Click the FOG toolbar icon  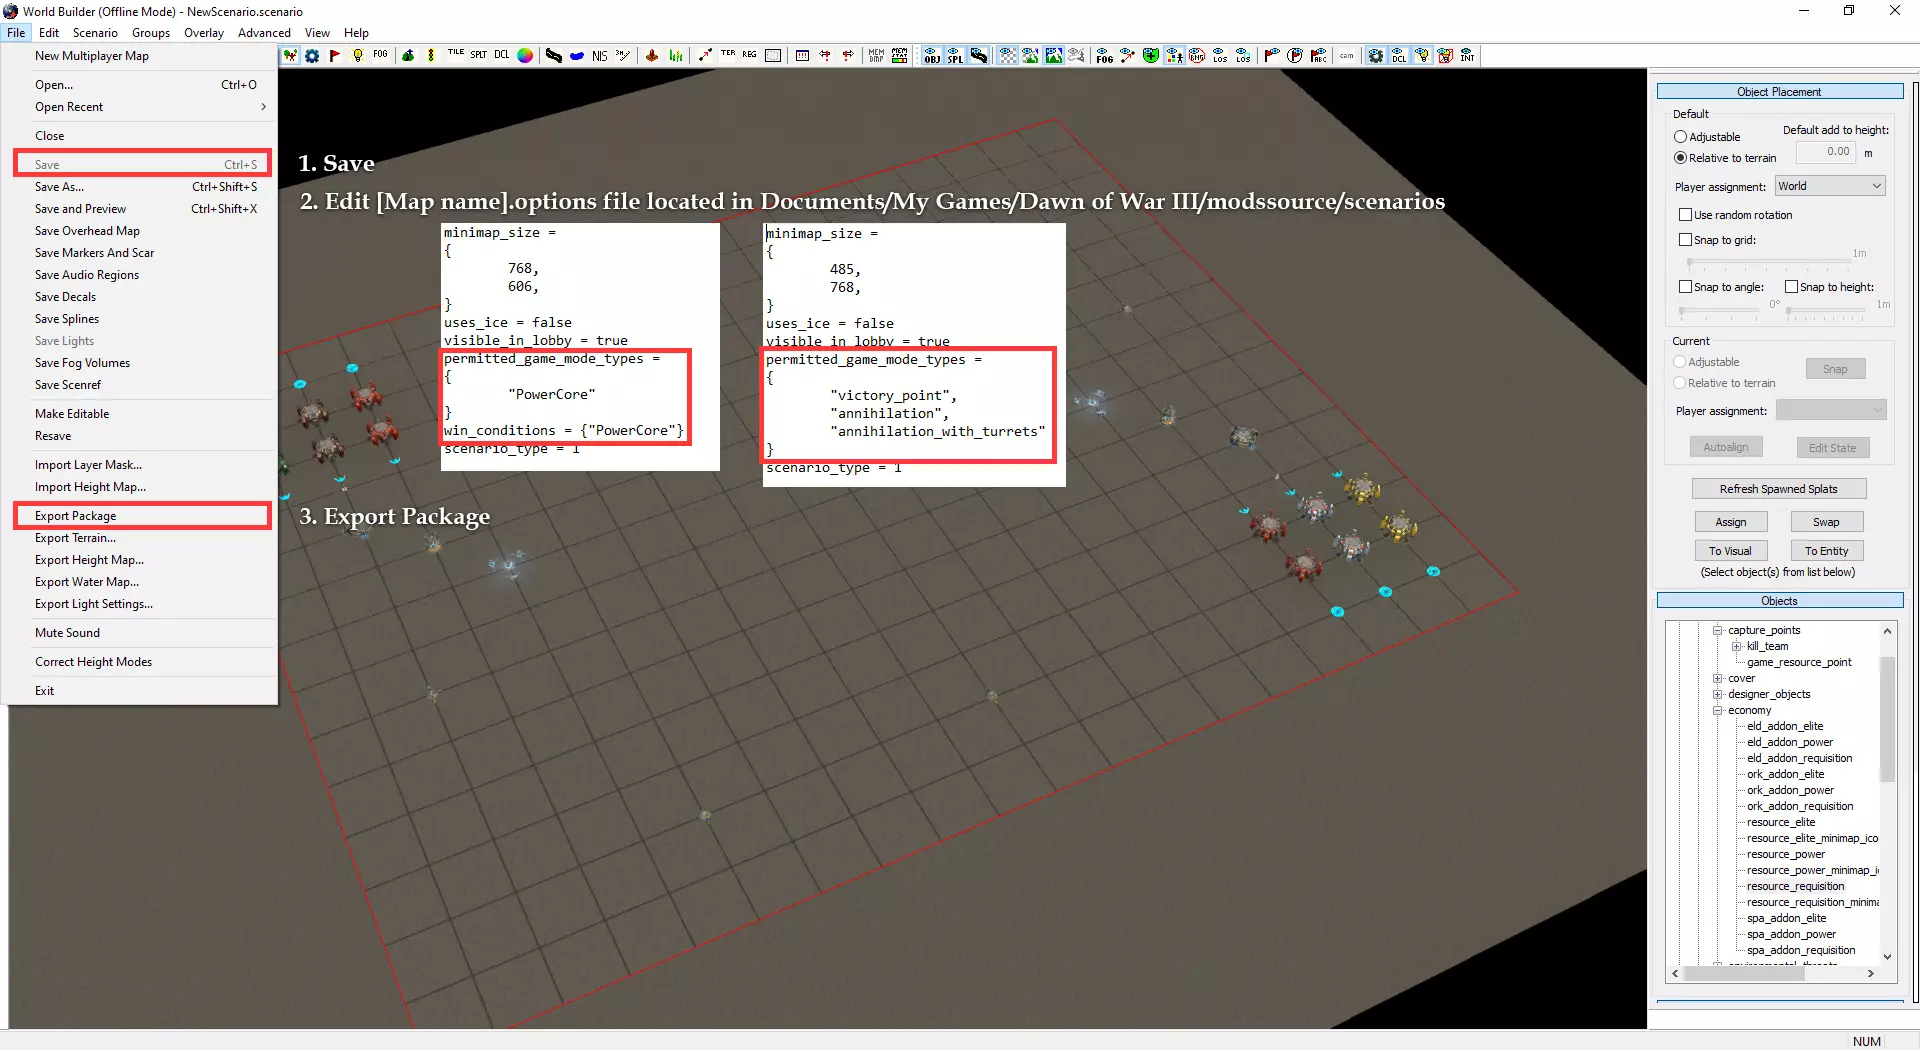point(381,56)
